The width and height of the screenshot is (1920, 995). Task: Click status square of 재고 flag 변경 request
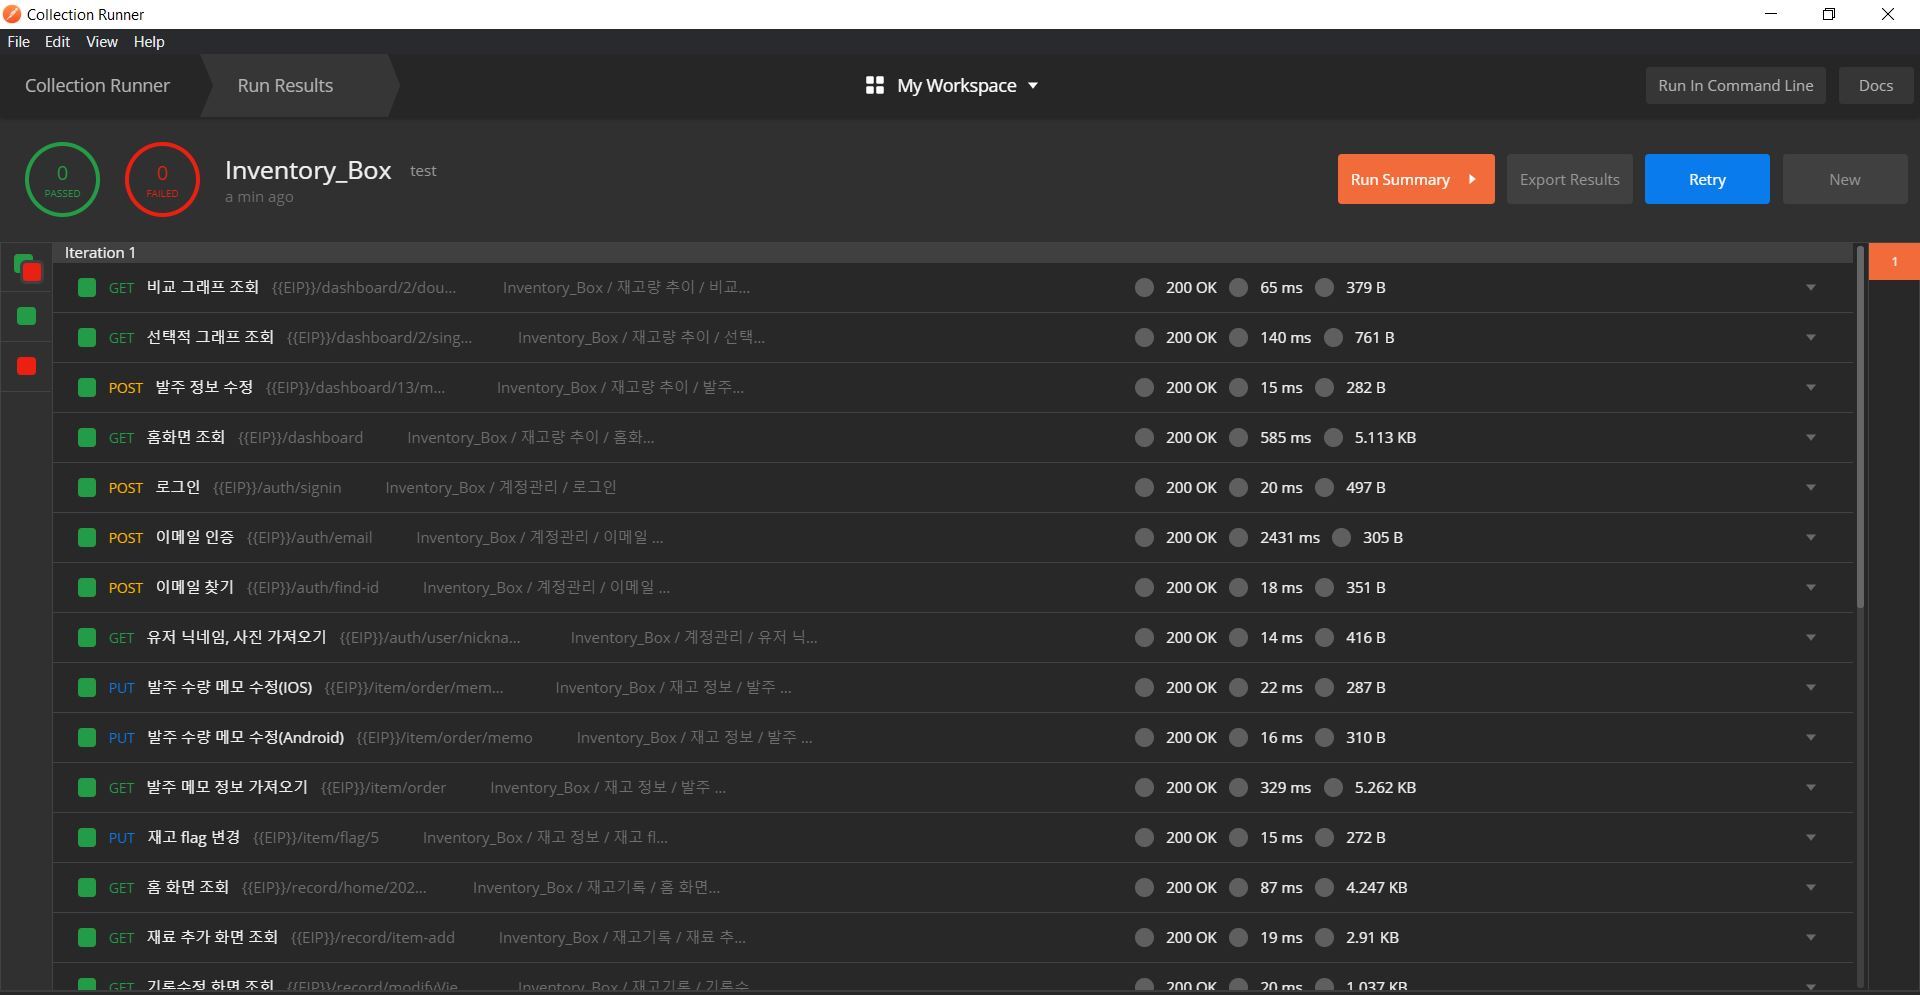pos(87,838)
